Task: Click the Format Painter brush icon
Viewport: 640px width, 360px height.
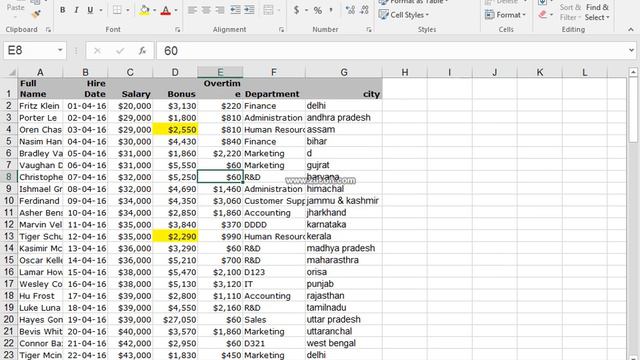Action: (36, 14)
